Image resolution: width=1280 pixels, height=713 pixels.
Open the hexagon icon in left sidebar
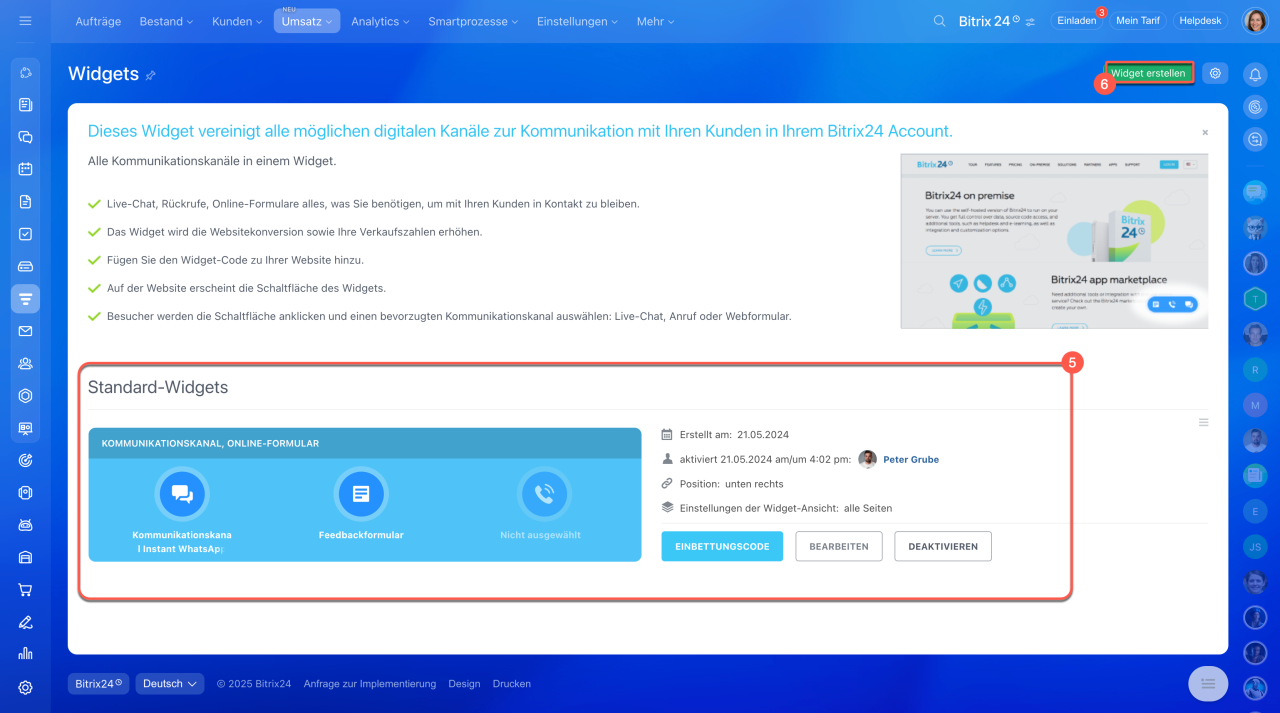26,395
